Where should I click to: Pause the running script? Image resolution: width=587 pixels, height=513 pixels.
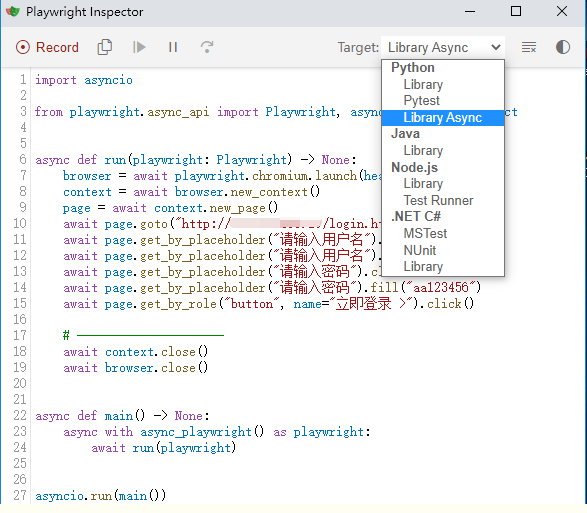(173, 47)
